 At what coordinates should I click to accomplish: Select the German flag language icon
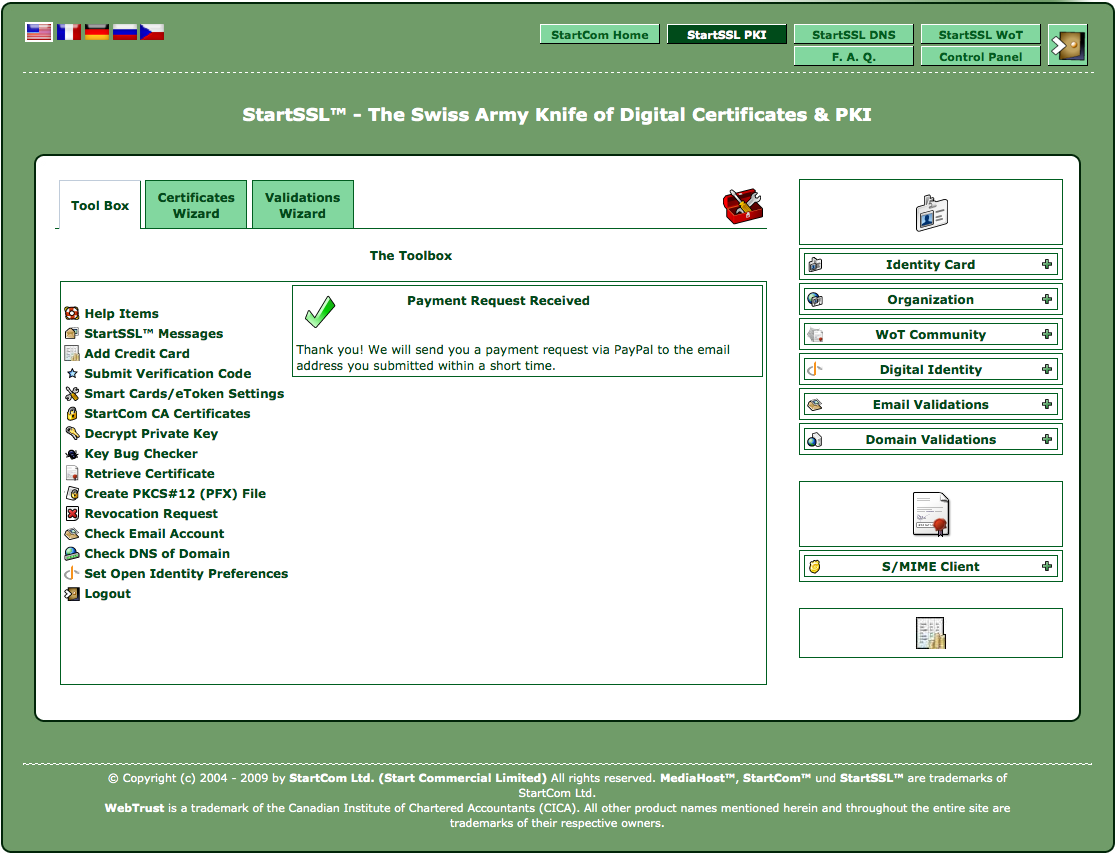click(x=97, y=32)
